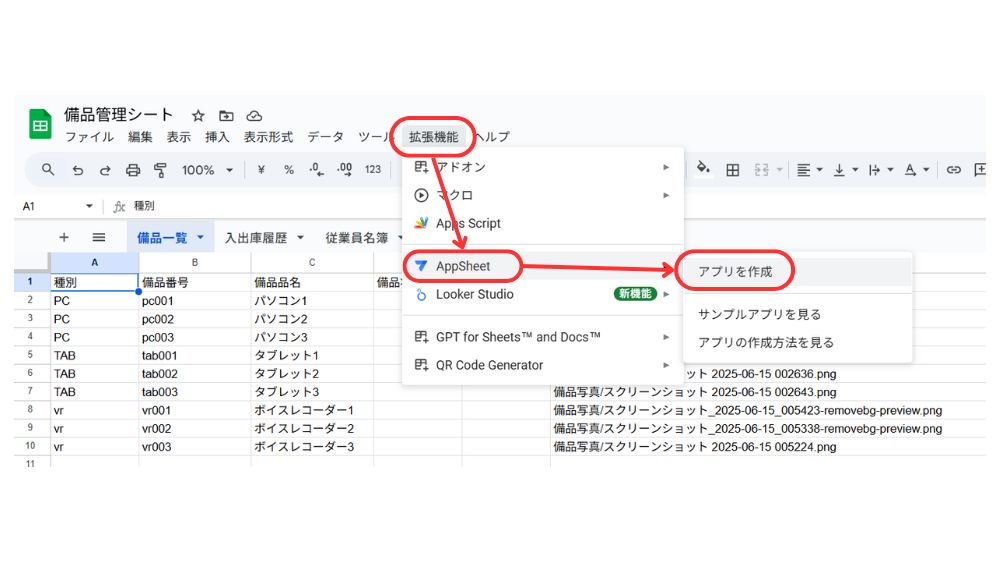Expand vertical align dropdown

[x=855, y=170]
